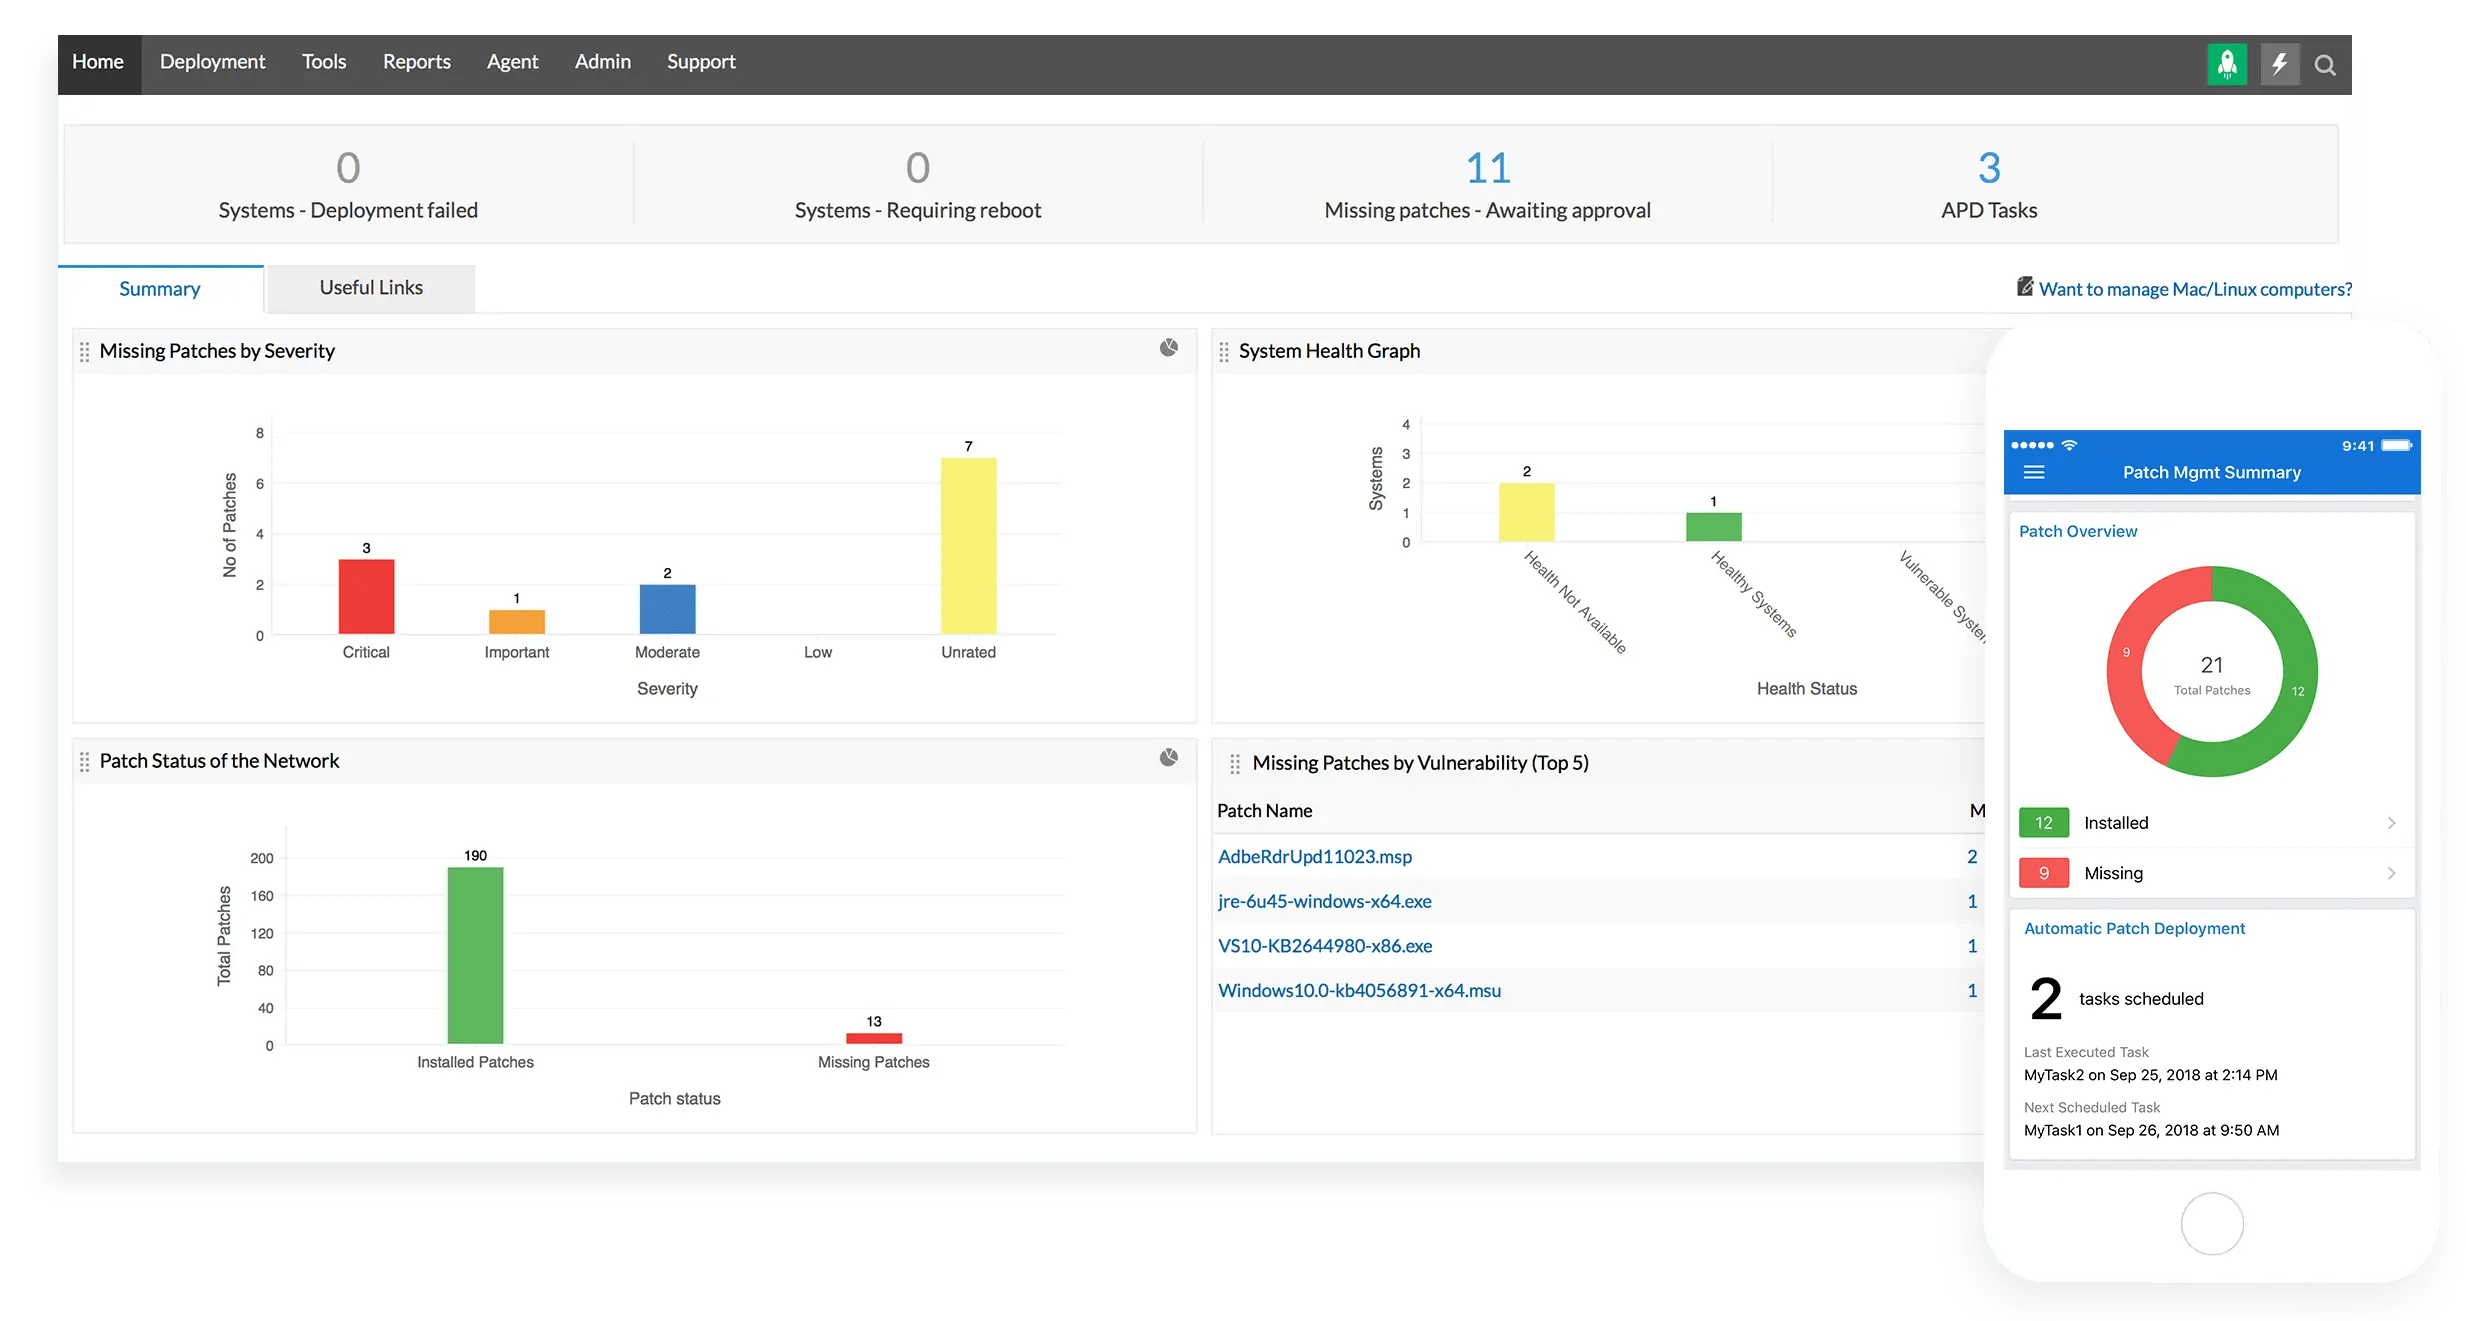2466x1321 pixels.
Task: Open the Deployment menu
Action: [x=212, y=61]
